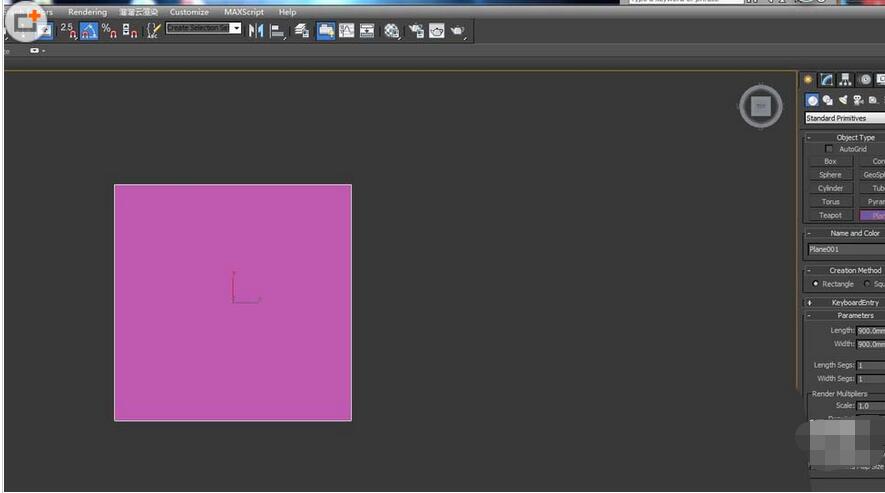Open the Rendered Frame Window
Viewport: 885px width, 493px height.
(x=436, y=30)
